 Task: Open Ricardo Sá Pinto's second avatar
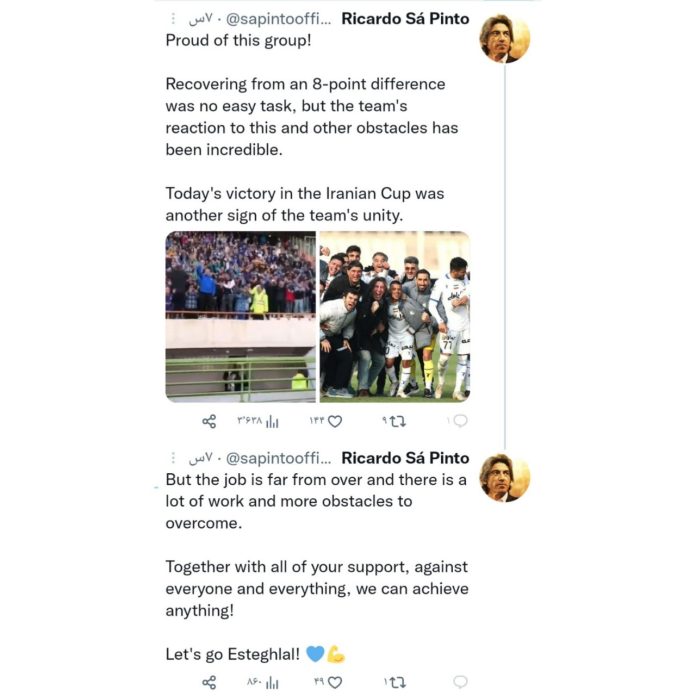[x=505, y=478]
